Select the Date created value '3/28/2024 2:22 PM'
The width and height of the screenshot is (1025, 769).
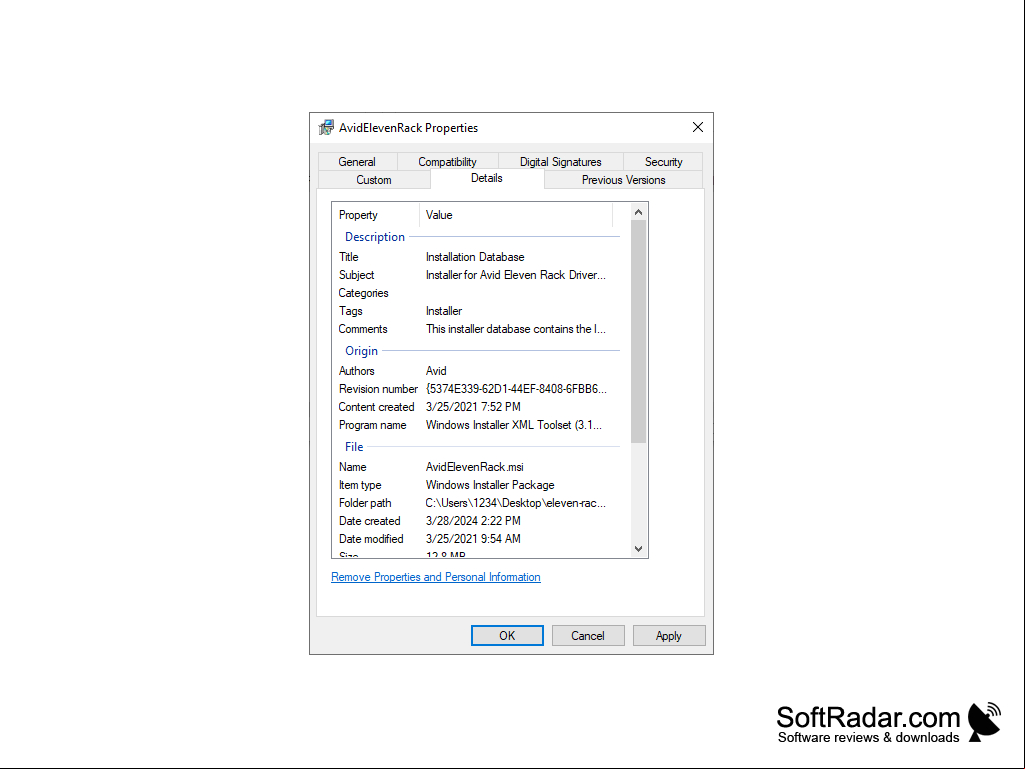click(473, 521)
